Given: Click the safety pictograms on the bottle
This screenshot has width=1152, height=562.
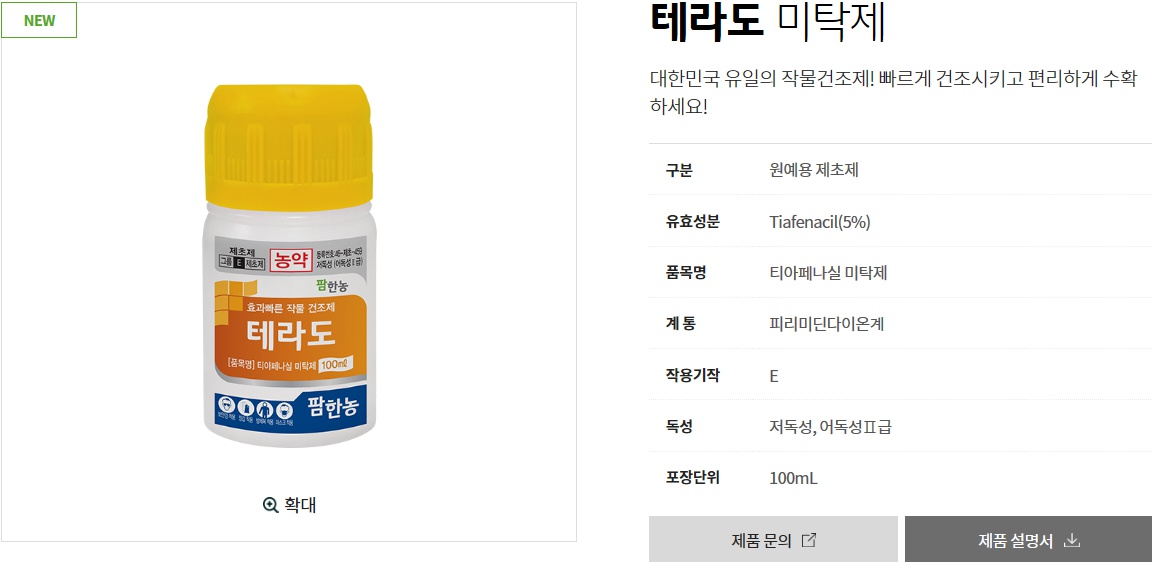Looking at the screenshot, I should click(x=254, y=411).
